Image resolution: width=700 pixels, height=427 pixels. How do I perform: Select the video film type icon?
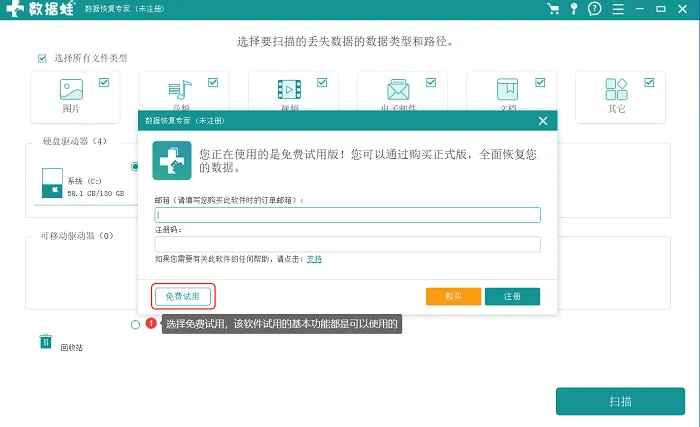[289, 89]
